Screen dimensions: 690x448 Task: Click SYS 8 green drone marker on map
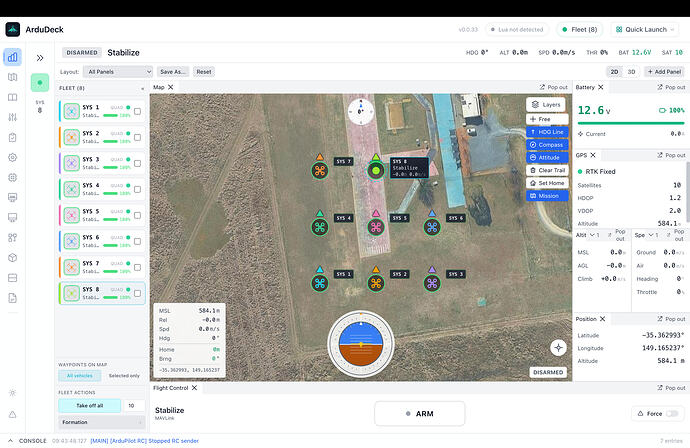pos(376,170)
